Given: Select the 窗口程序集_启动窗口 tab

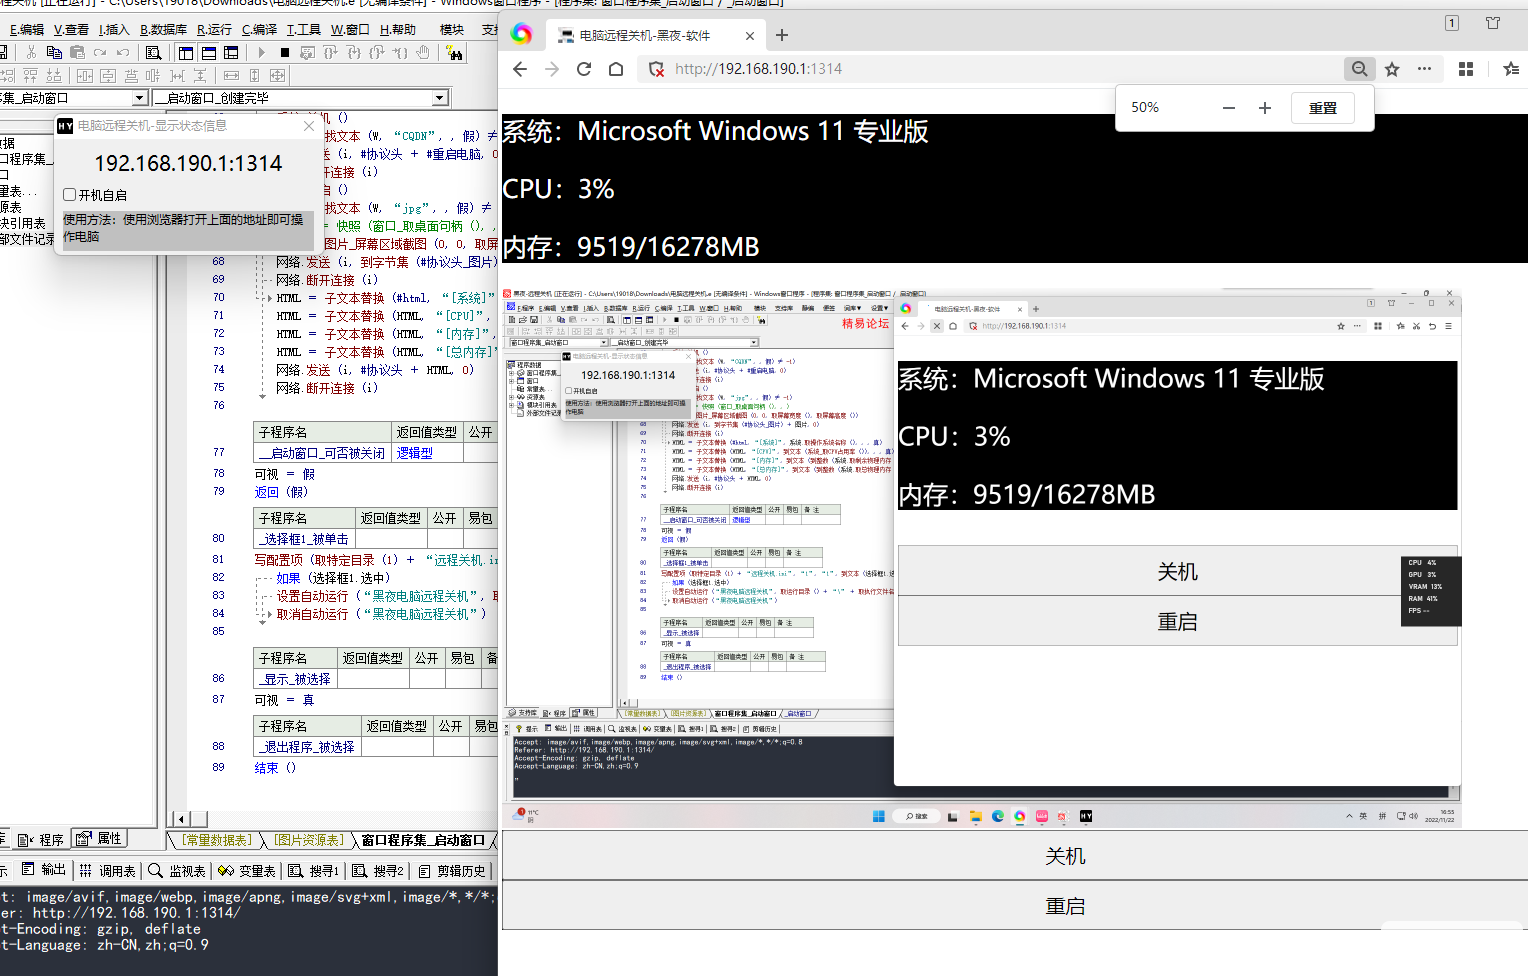Looking at the screenshot, I should 423,840.
